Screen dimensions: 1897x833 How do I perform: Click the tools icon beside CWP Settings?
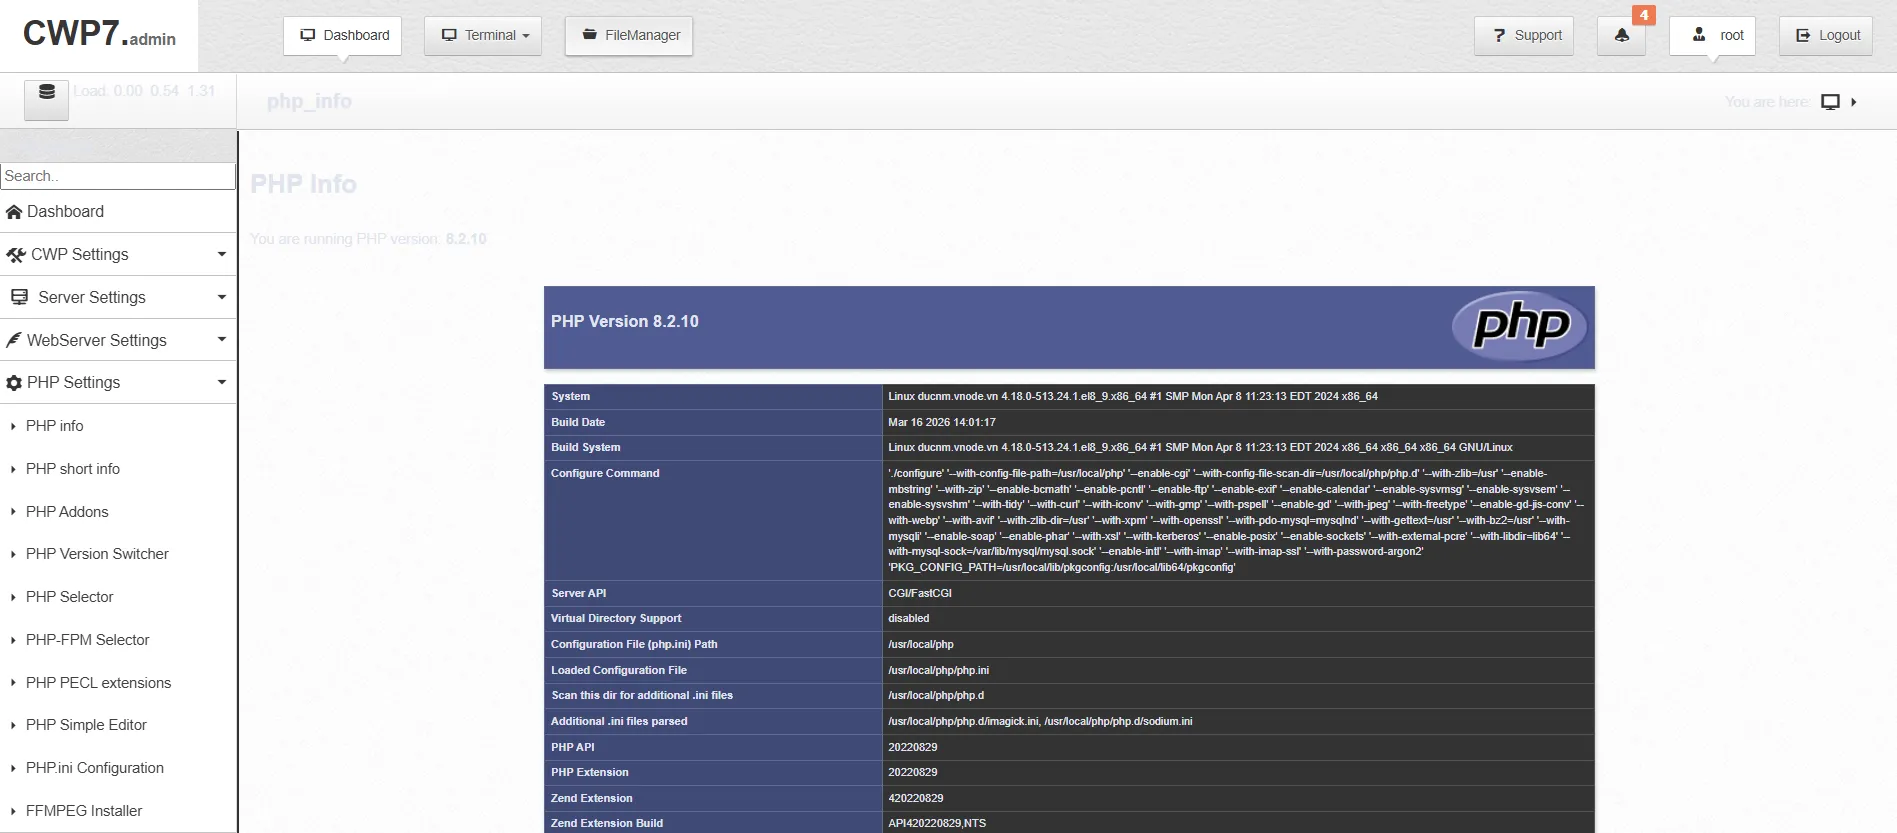pyautogui.click(x=15, y=255)
